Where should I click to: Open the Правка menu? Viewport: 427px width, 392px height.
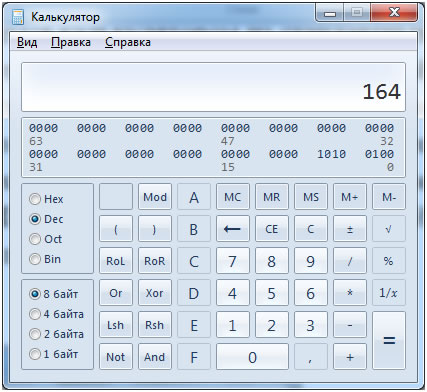point(71,42)
